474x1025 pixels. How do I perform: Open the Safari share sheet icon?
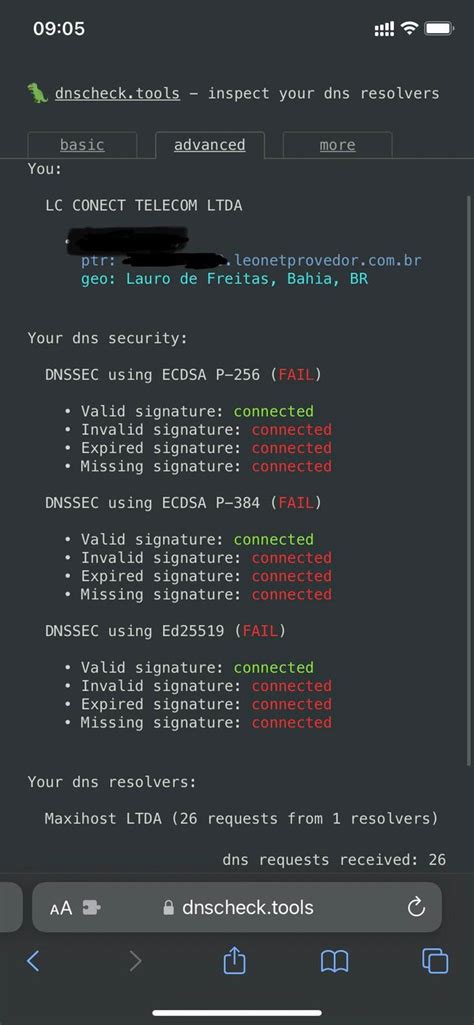235,960
